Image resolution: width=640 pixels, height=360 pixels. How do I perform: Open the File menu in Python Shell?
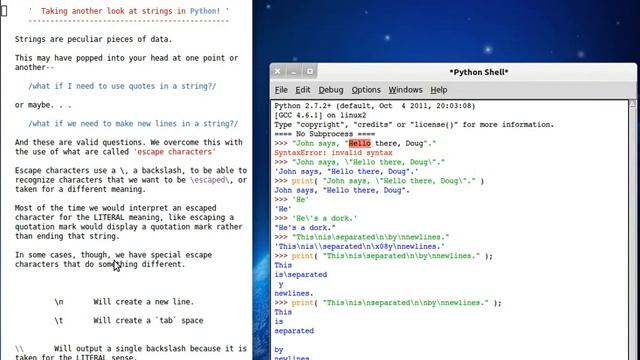pos(281,90)
